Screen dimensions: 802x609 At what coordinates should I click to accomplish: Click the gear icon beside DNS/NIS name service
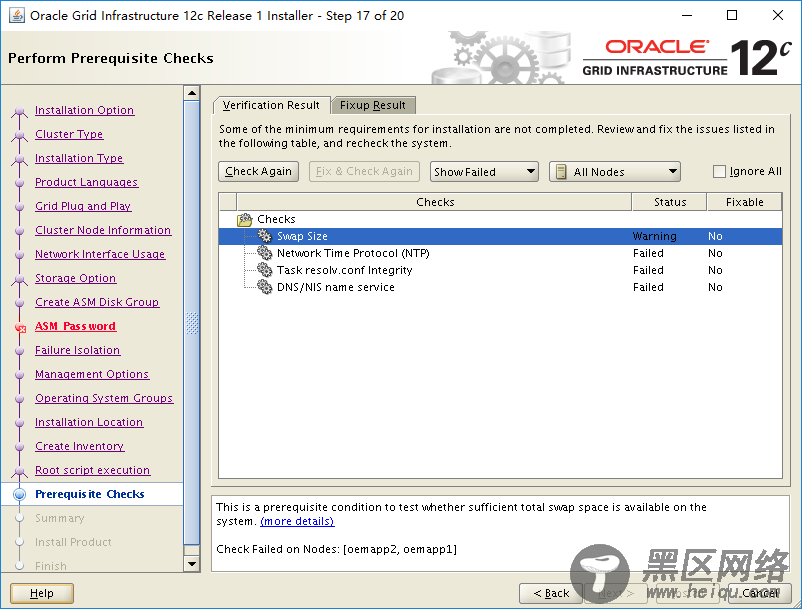tap(264, 286)
